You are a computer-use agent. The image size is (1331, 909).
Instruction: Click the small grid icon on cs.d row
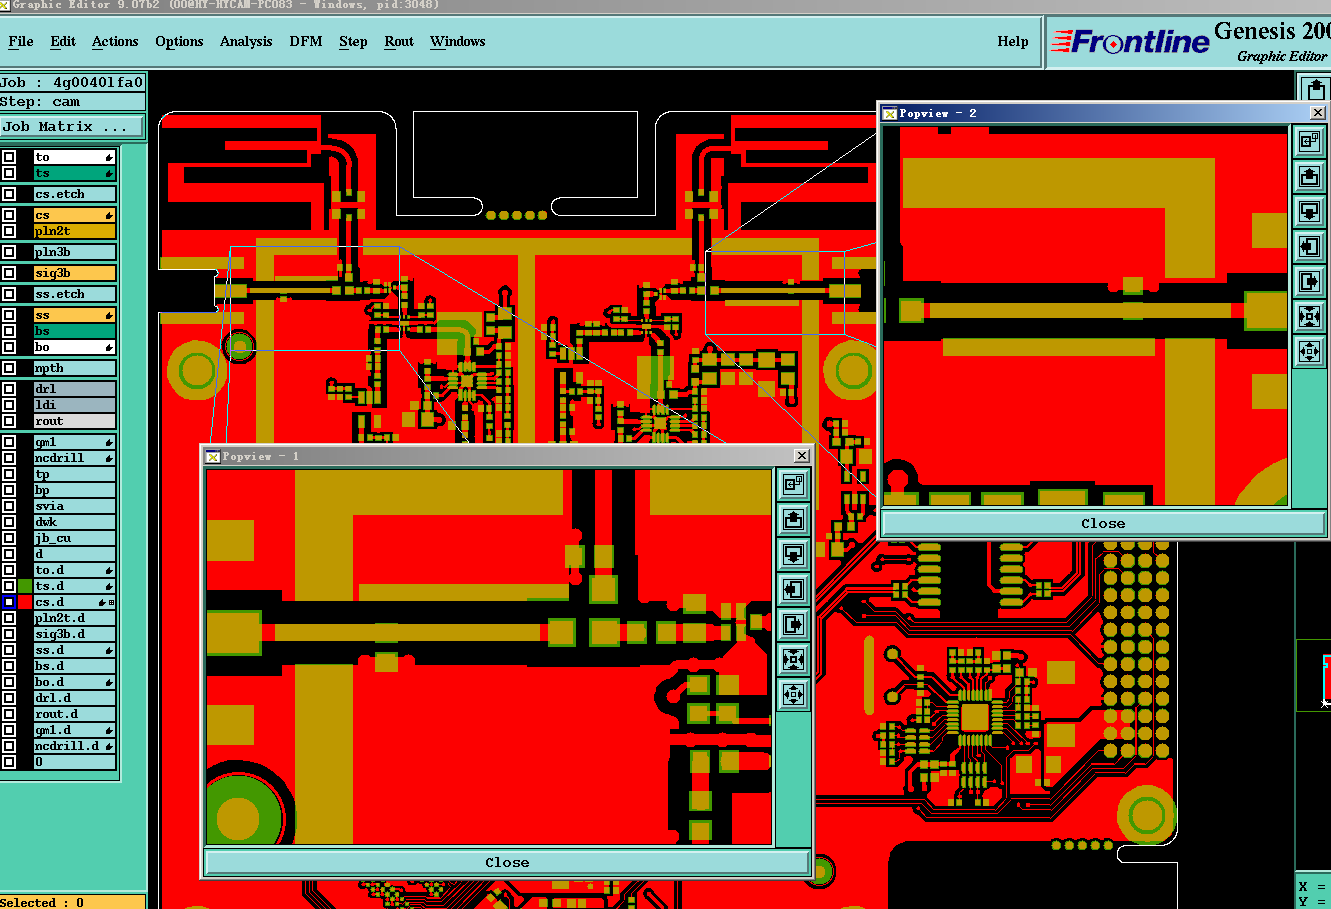(x=111, y=602)
